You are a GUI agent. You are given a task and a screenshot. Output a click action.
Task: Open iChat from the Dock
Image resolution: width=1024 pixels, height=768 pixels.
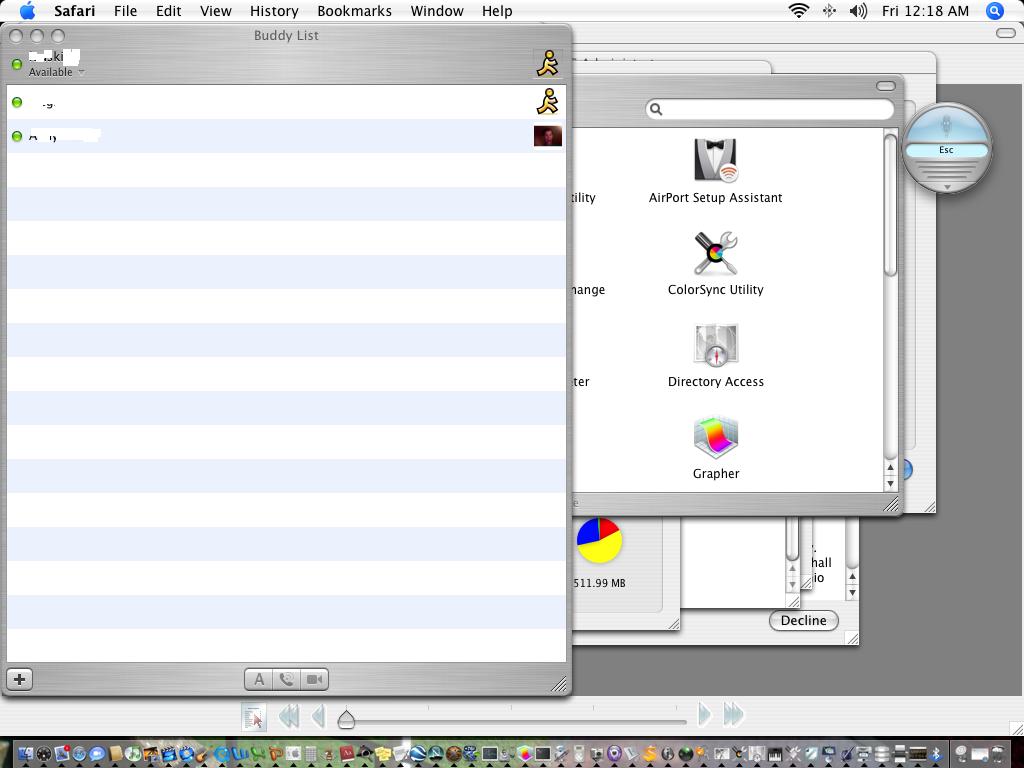[x=97, y=753]
